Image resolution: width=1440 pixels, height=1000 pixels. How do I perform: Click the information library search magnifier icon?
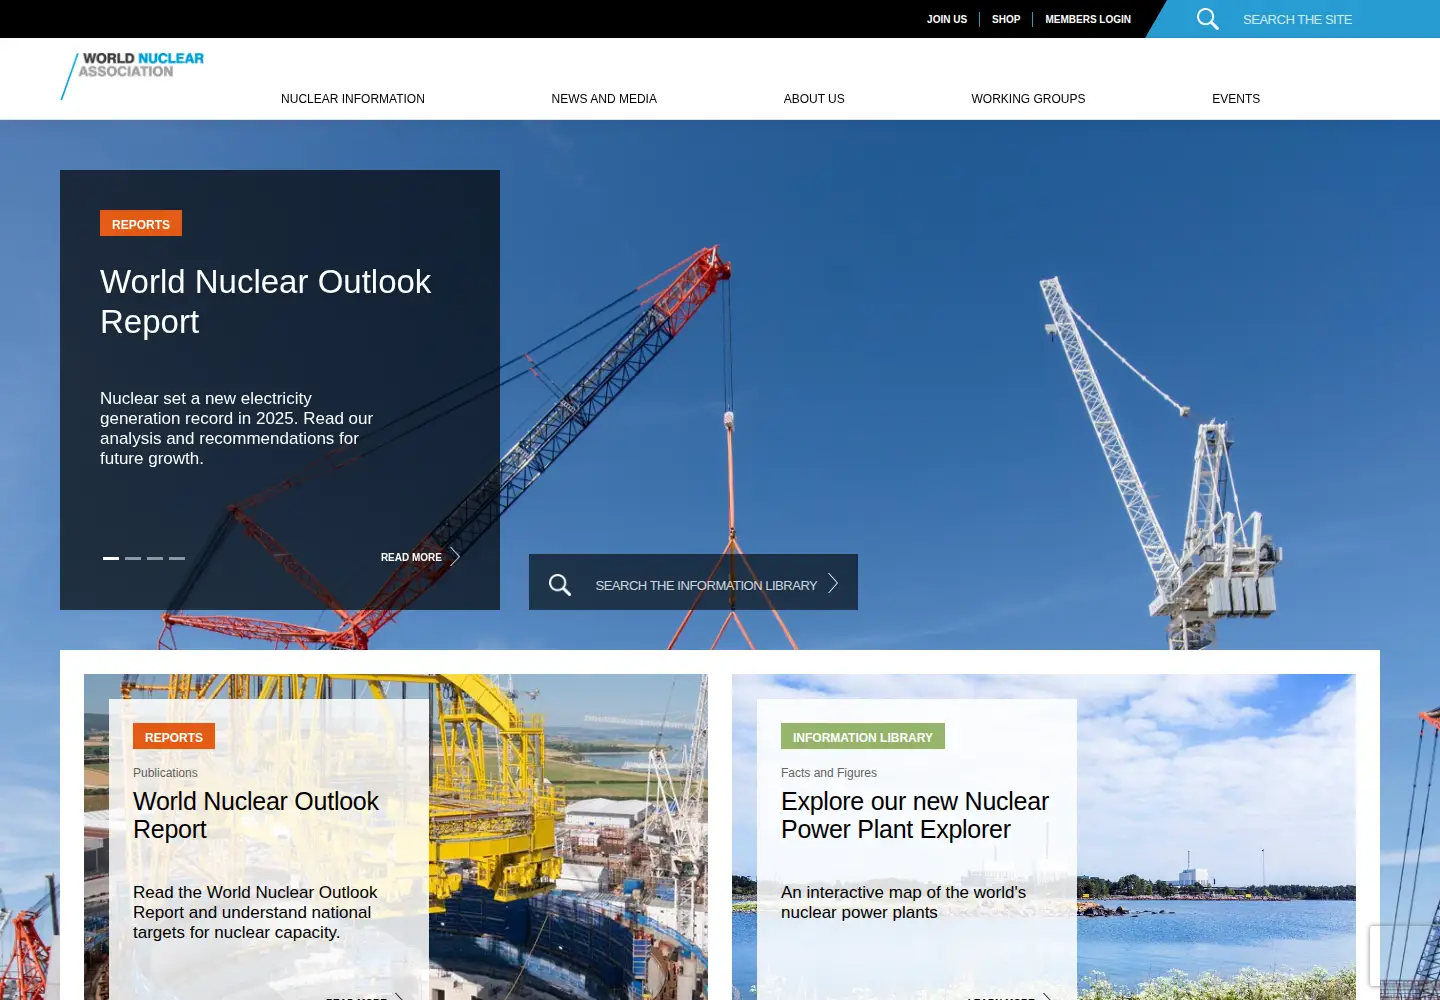click(x=560, y=585)
